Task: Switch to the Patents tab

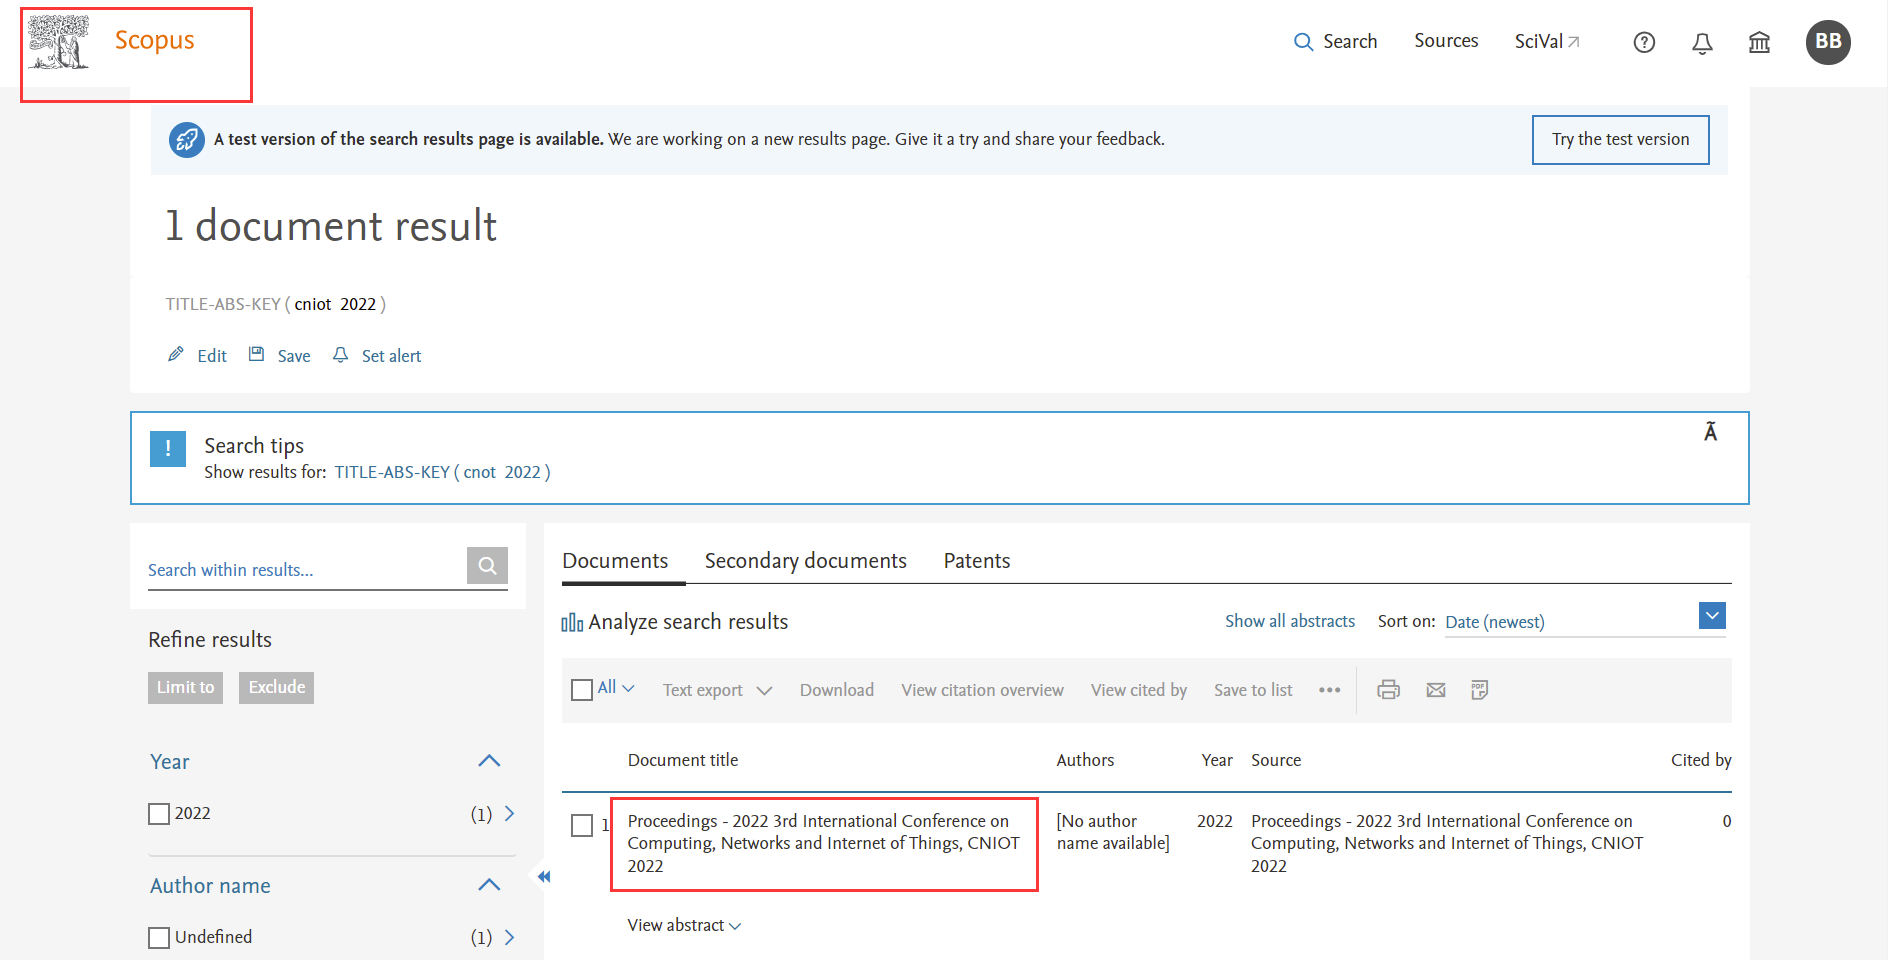Action: 976,561
